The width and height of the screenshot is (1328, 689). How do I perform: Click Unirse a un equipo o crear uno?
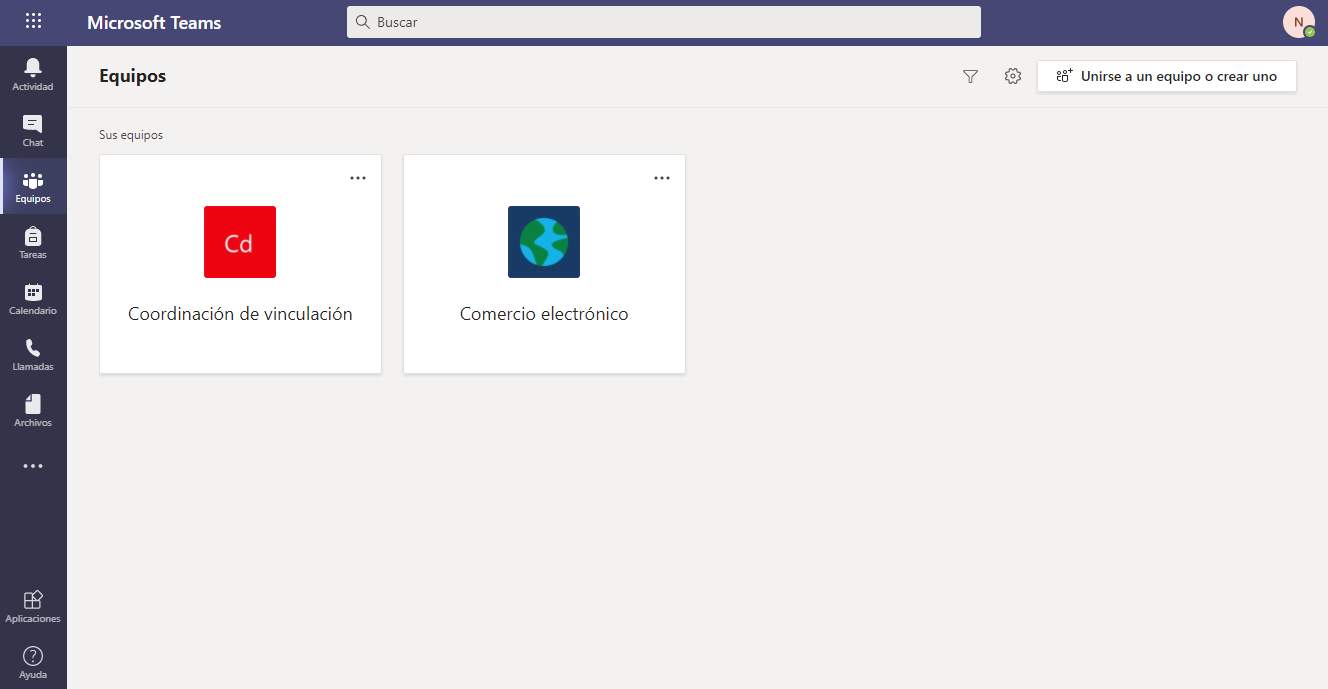click(1167, 76)
